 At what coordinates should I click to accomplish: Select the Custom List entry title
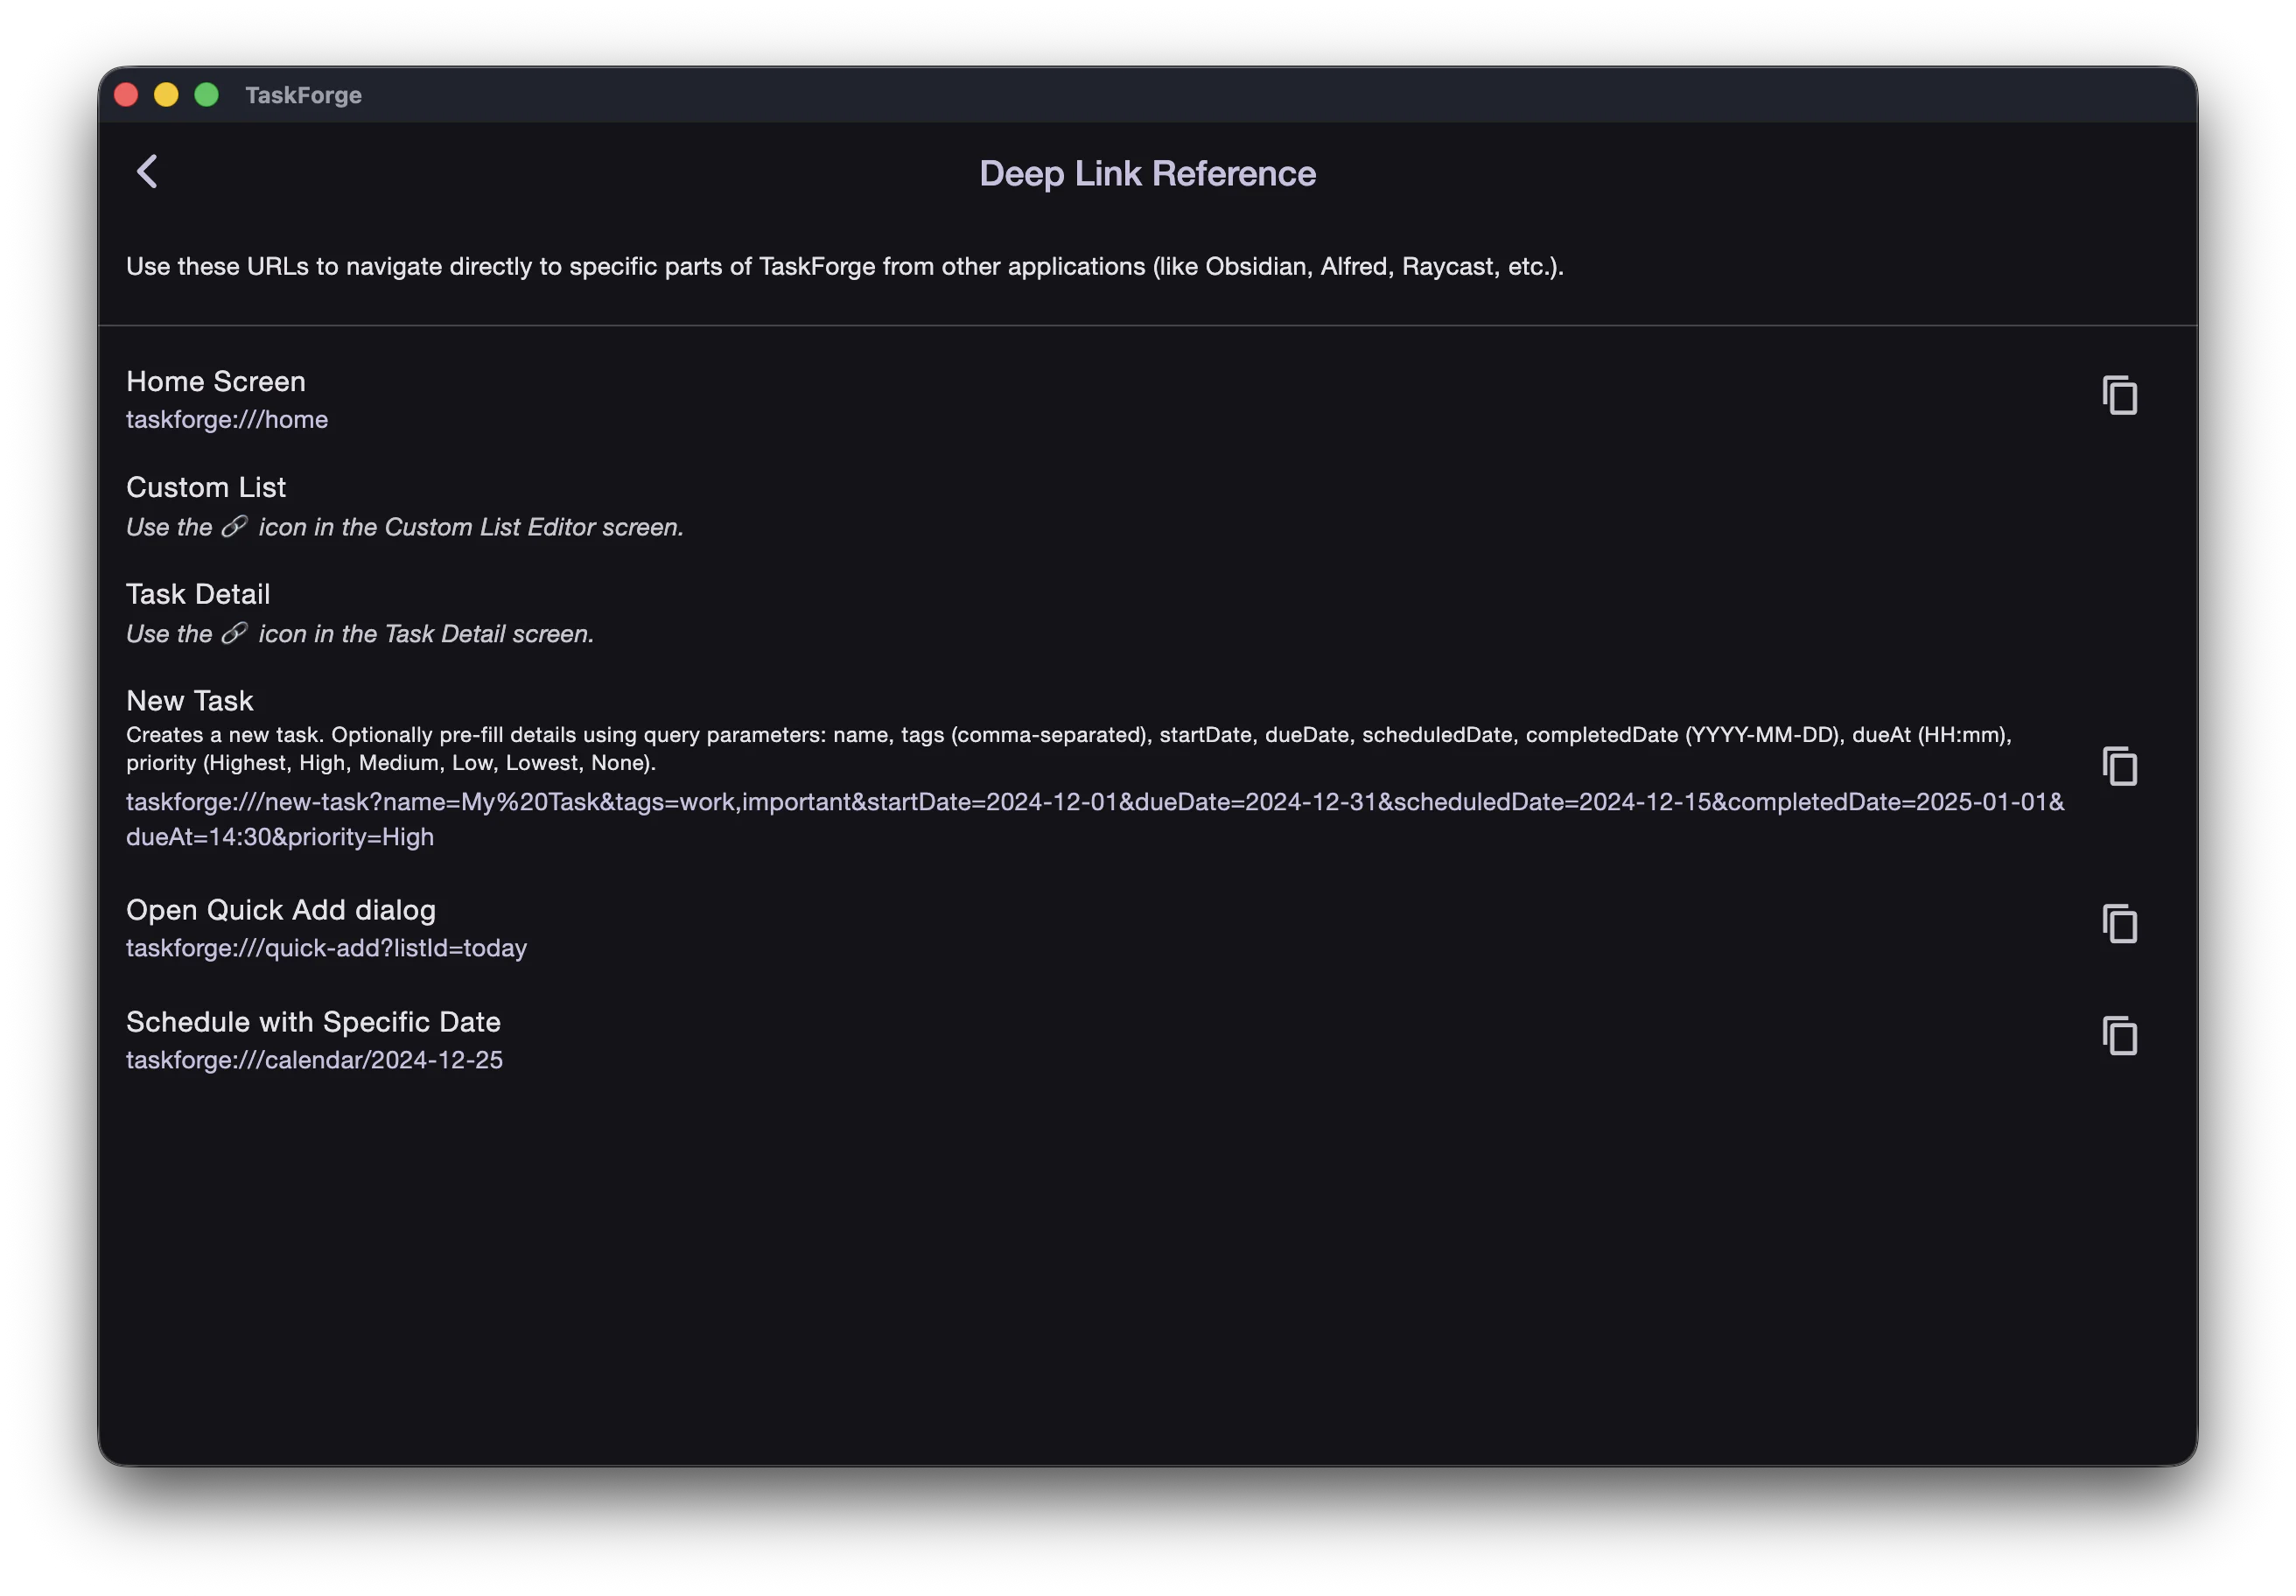coord(206,488)
